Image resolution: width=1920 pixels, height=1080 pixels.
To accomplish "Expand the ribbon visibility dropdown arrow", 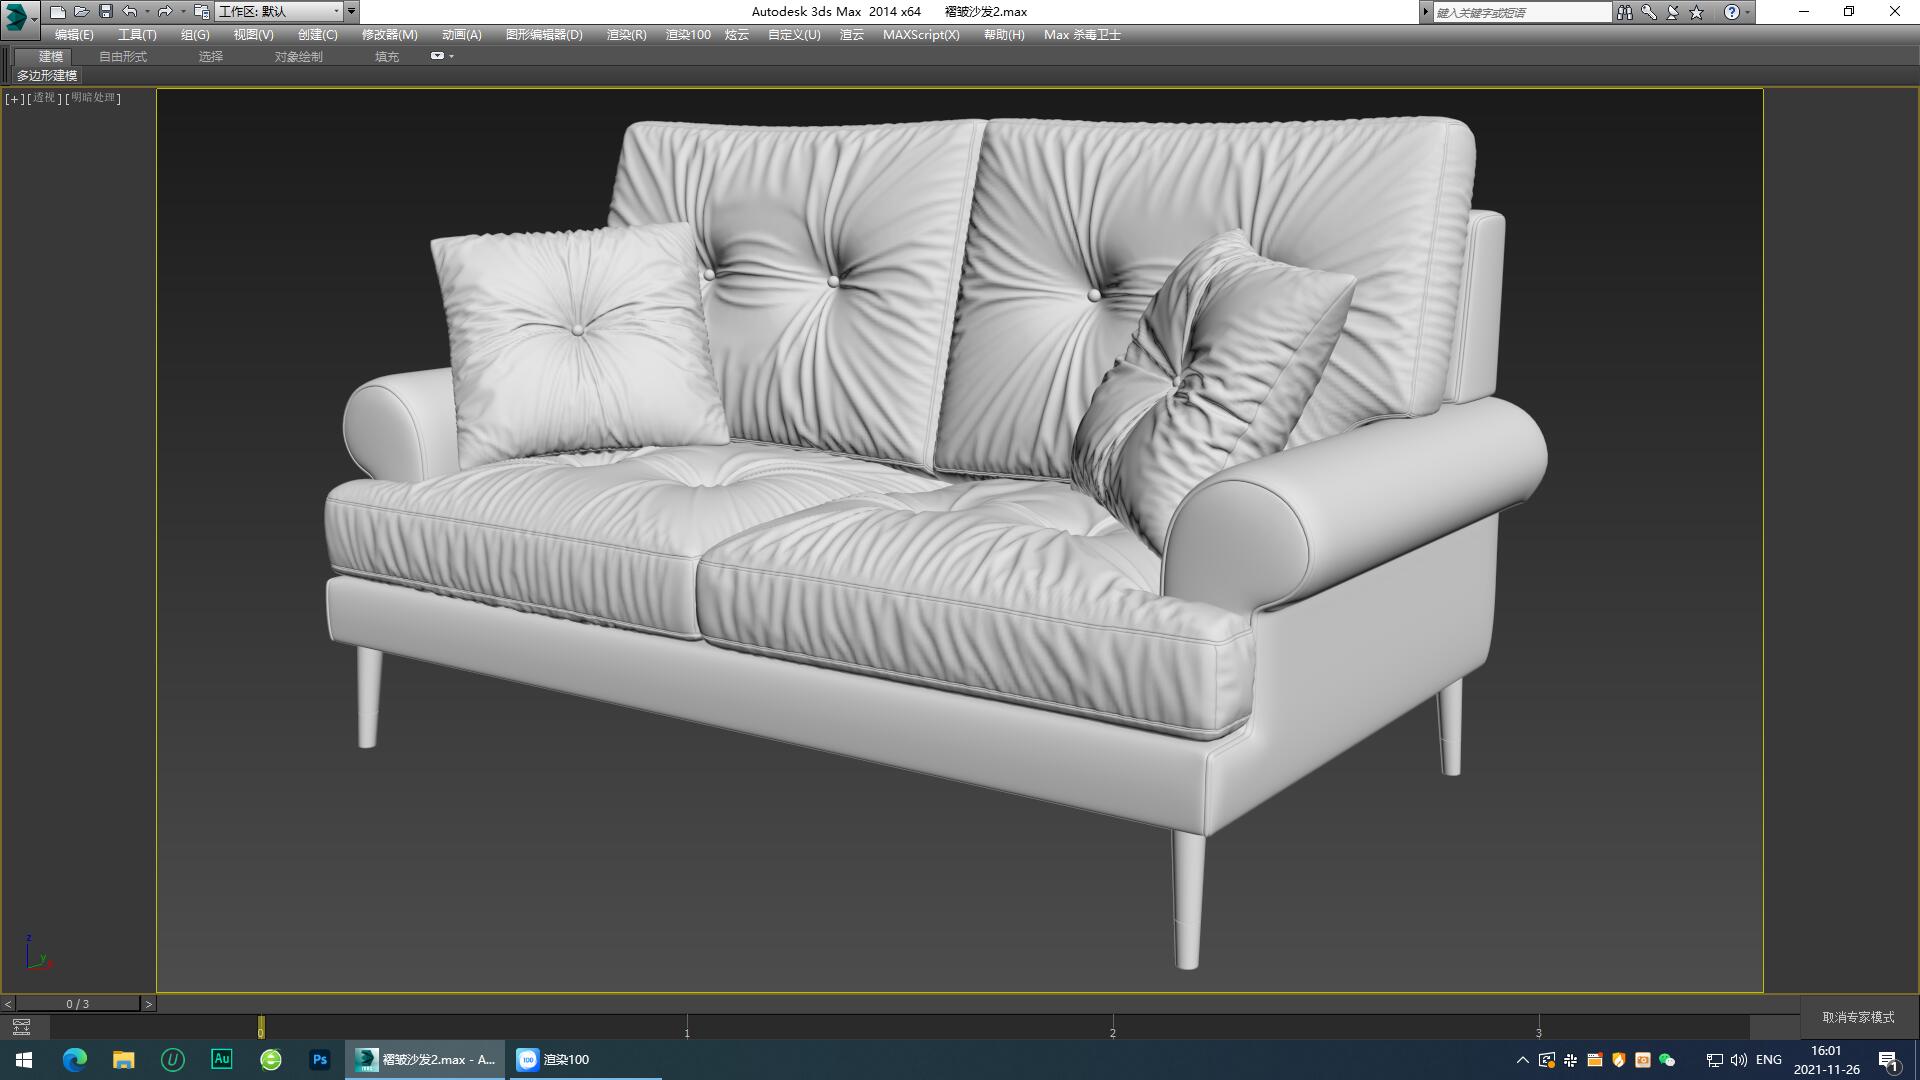I will click(451, 57).
